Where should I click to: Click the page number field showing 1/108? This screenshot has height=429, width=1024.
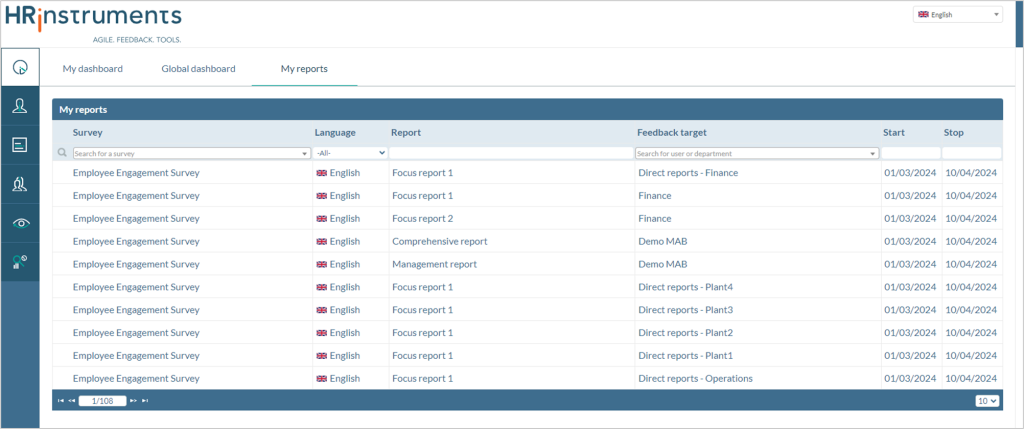coord(103,401)
